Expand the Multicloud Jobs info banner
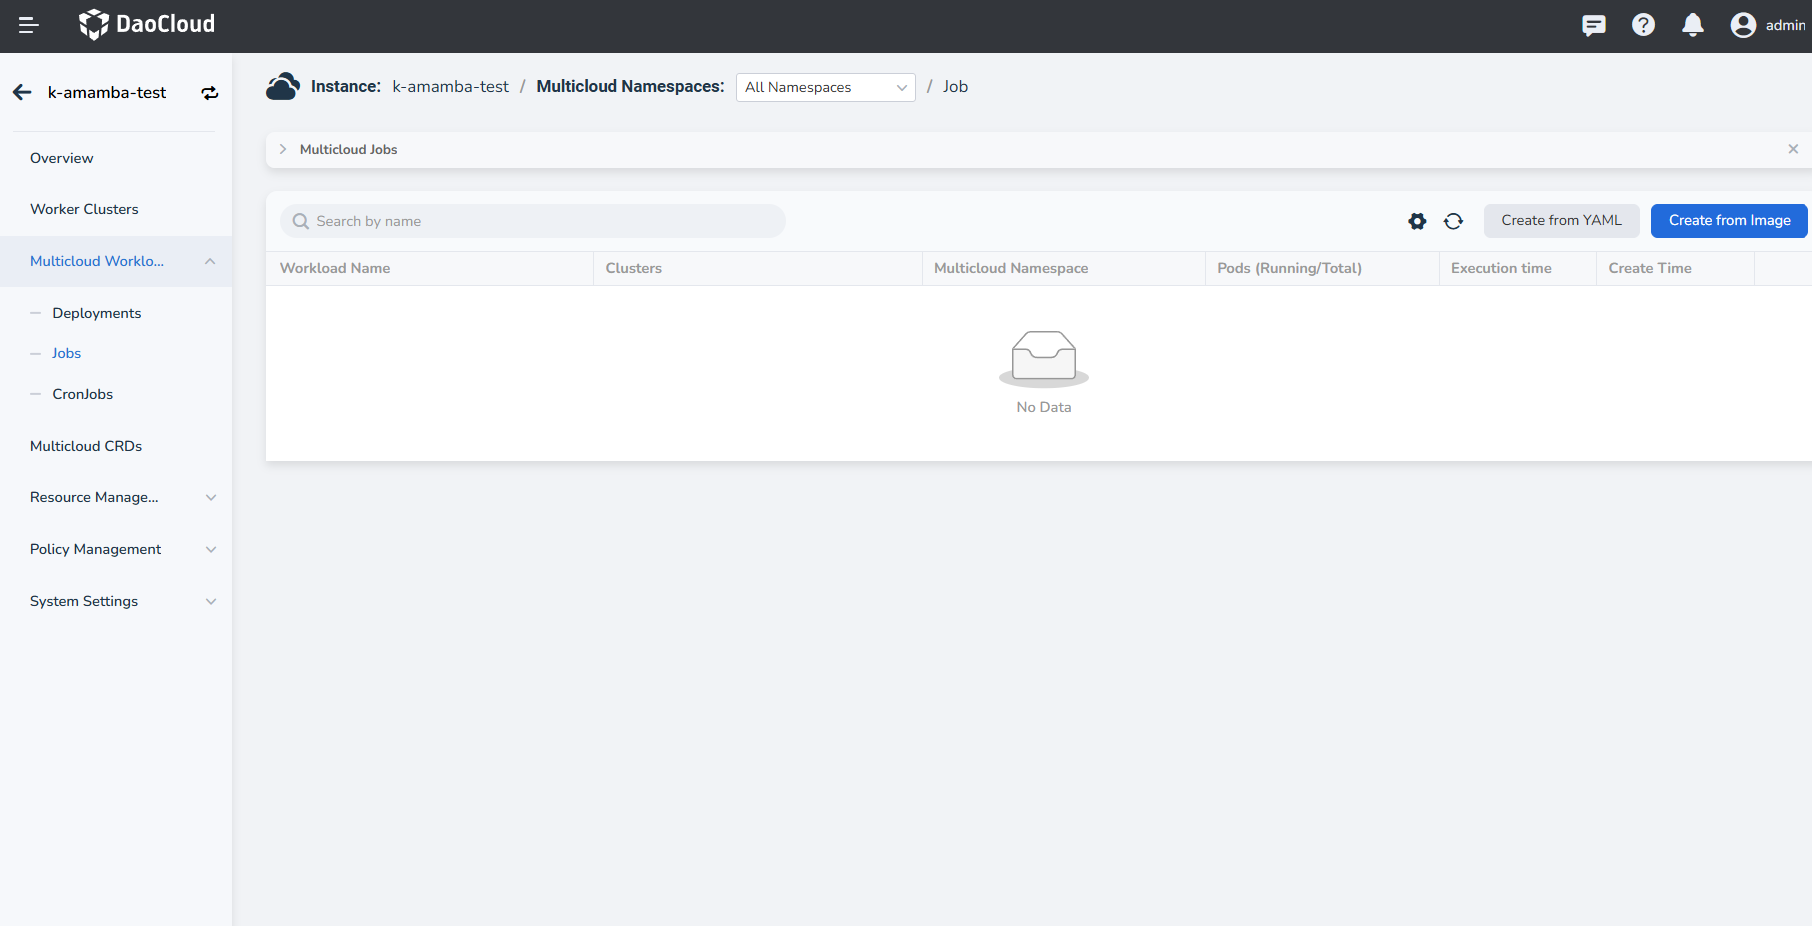 283,149
